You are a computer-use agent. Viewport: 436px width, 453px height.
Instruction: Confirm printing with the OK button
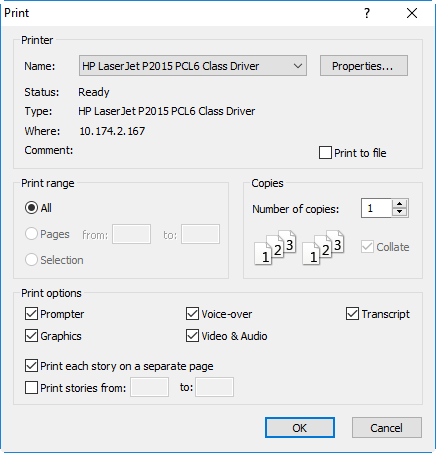click(300, 428)
